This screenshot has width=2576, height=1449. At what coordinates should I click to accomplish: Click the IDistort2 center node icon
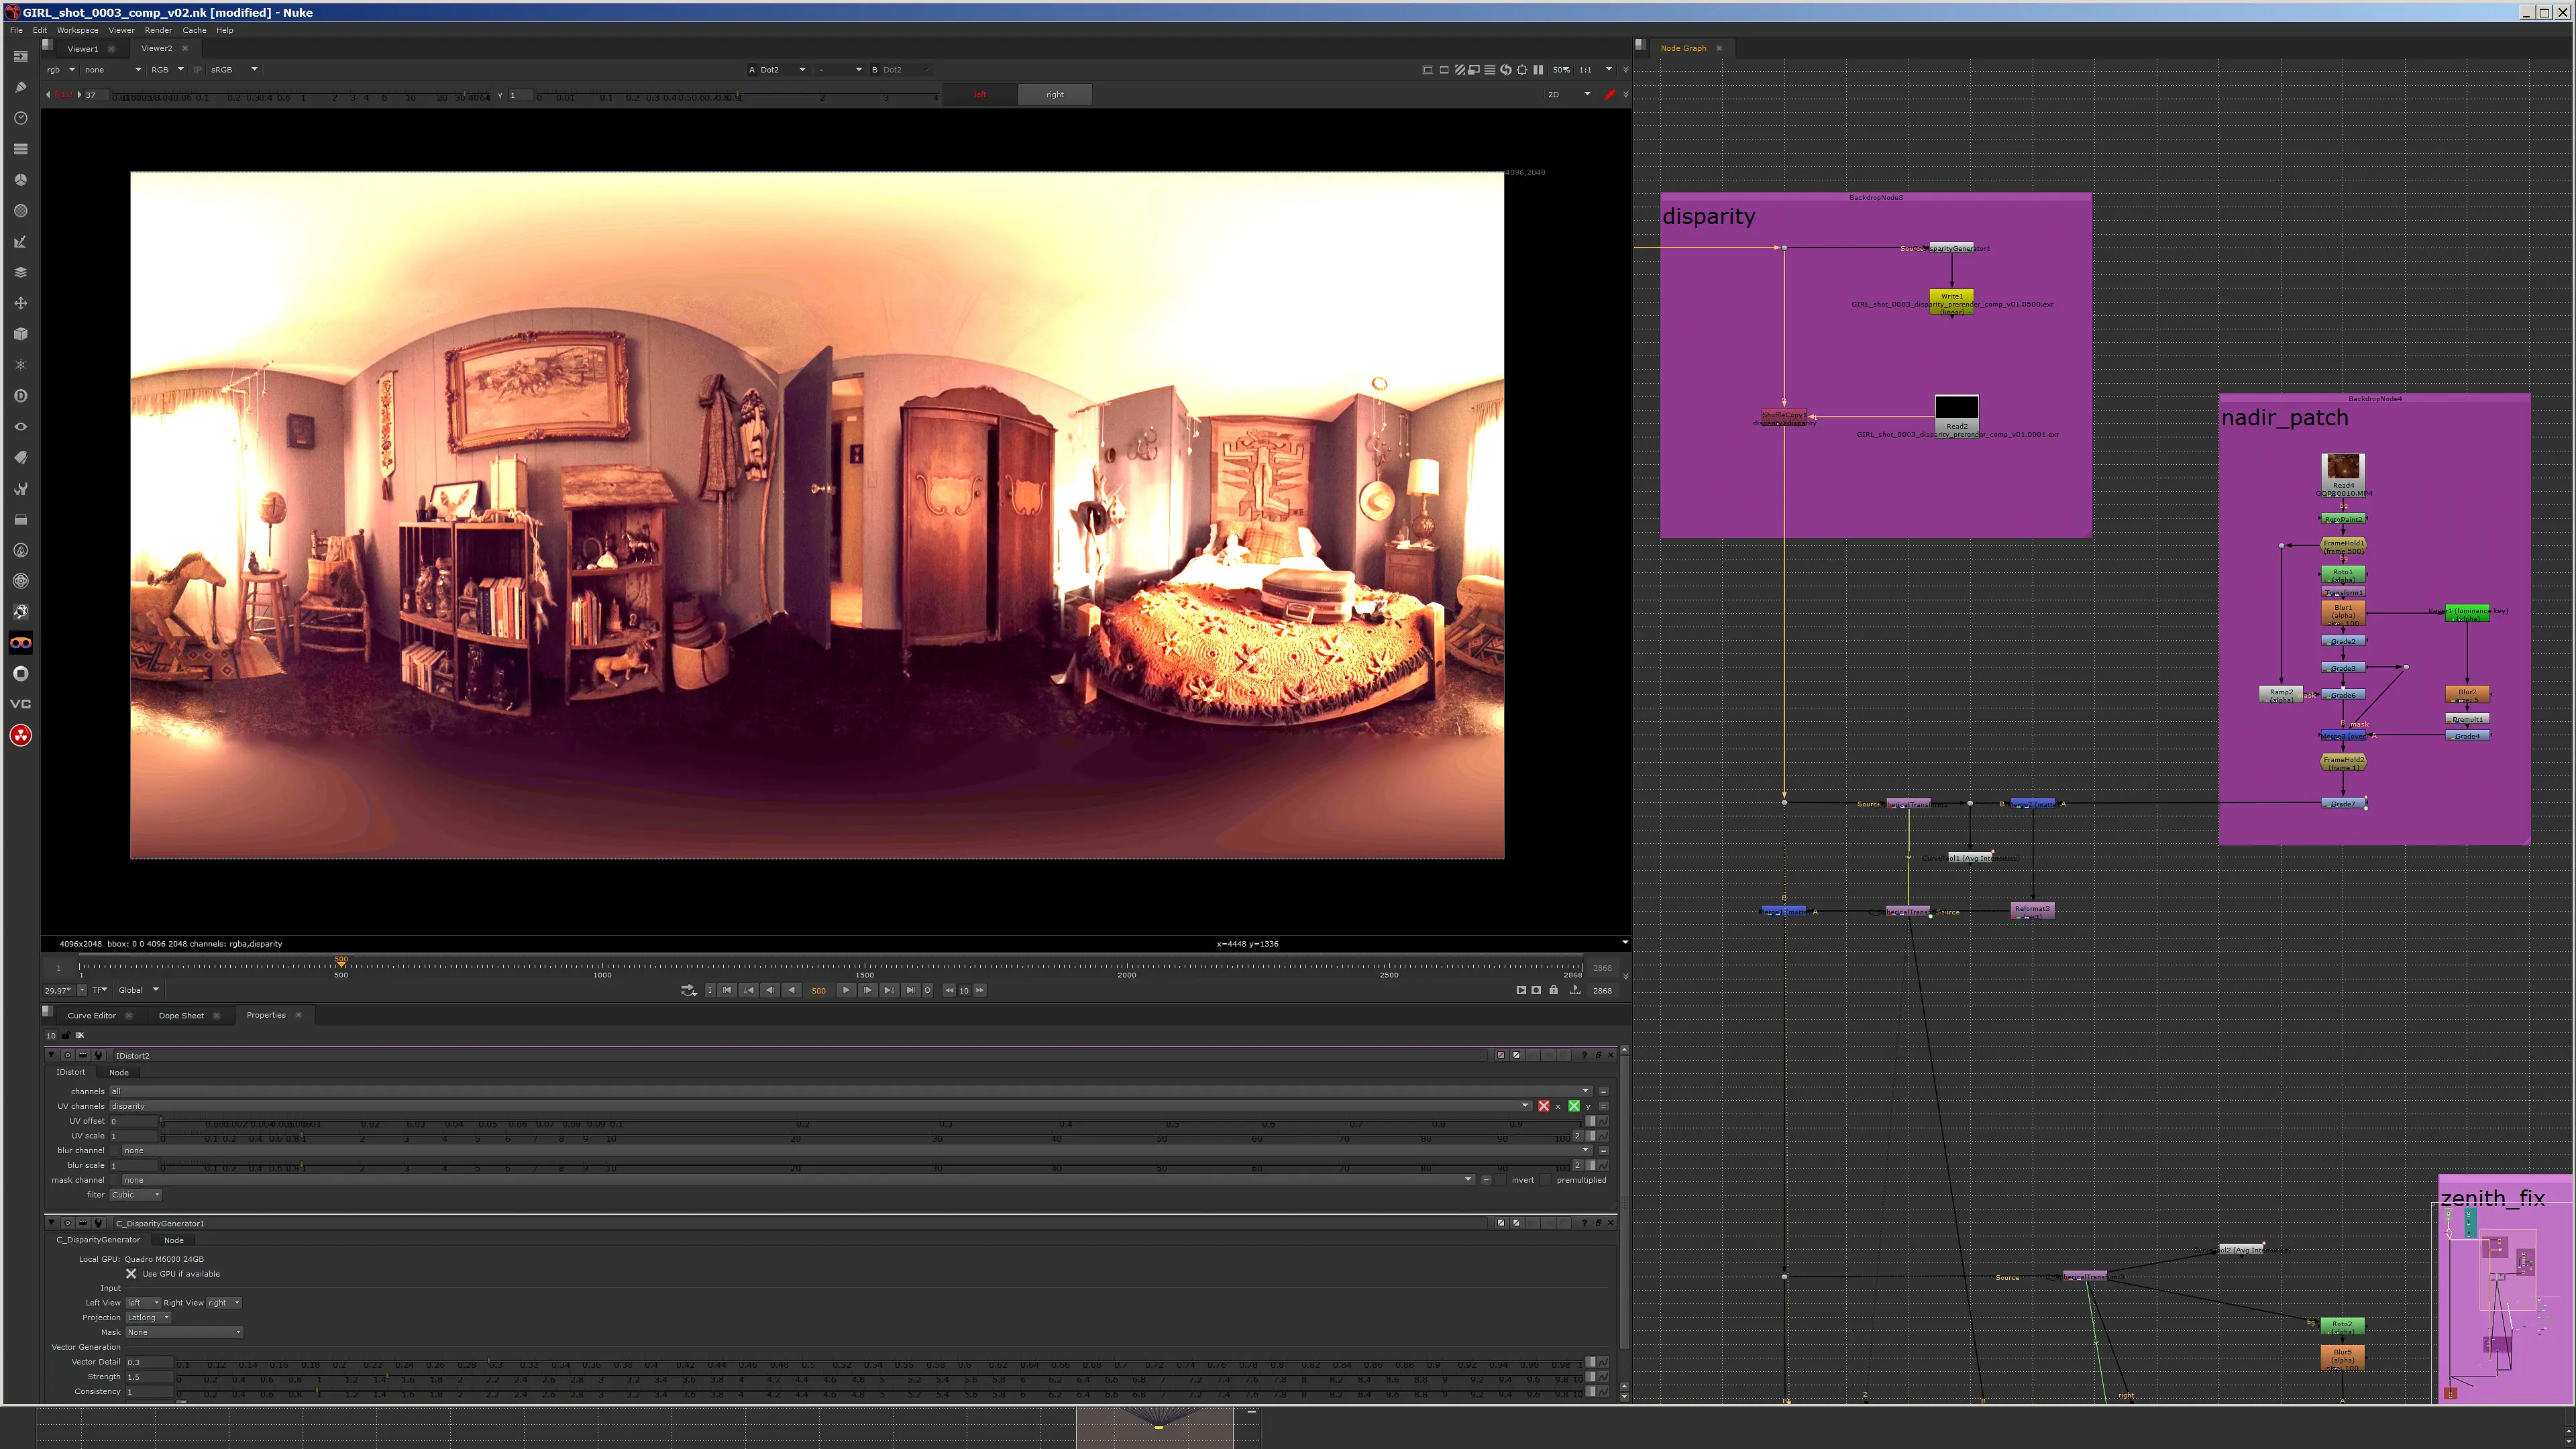click(x=68, y=1055)
